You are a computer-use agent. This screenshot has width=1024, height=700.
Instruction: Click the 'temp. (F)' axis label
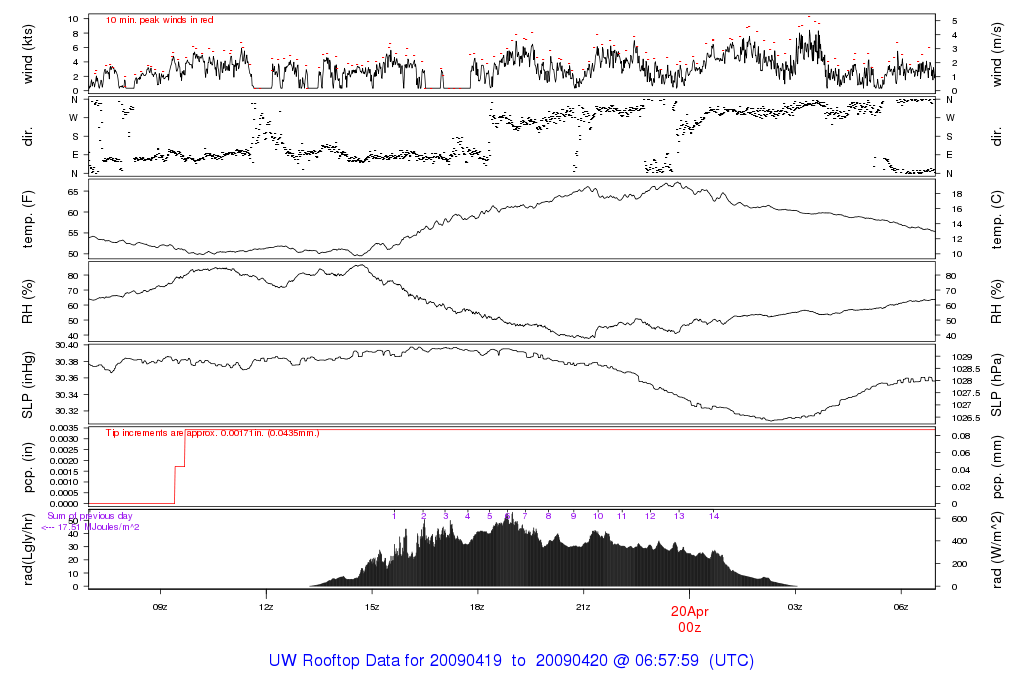(28, 219)
